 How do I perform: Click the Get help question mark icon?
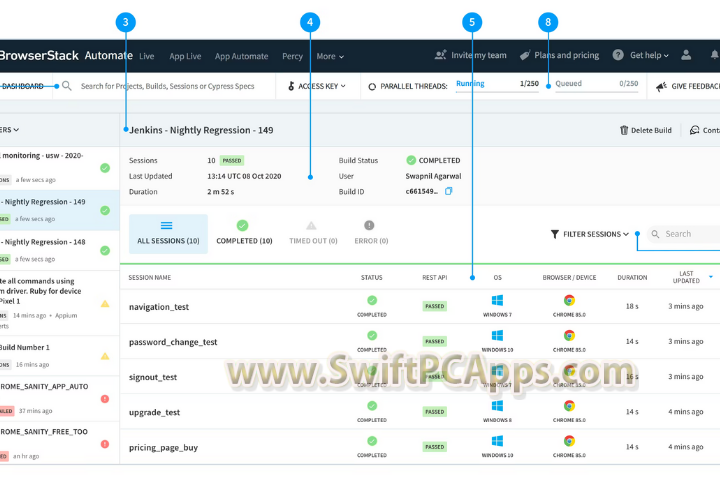point(618,55)
